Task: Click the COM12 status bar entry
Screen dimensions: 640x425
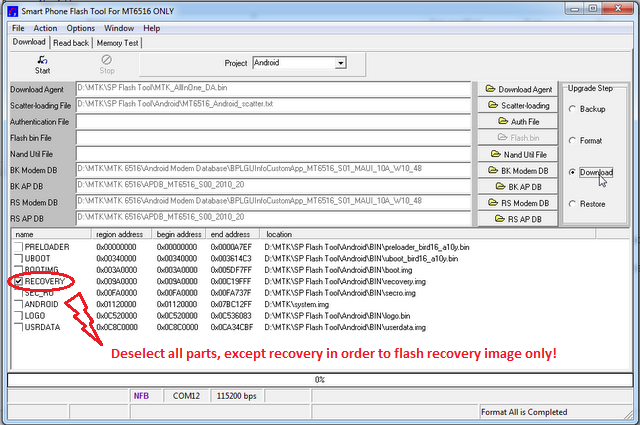Action: [x=186, y=396]
